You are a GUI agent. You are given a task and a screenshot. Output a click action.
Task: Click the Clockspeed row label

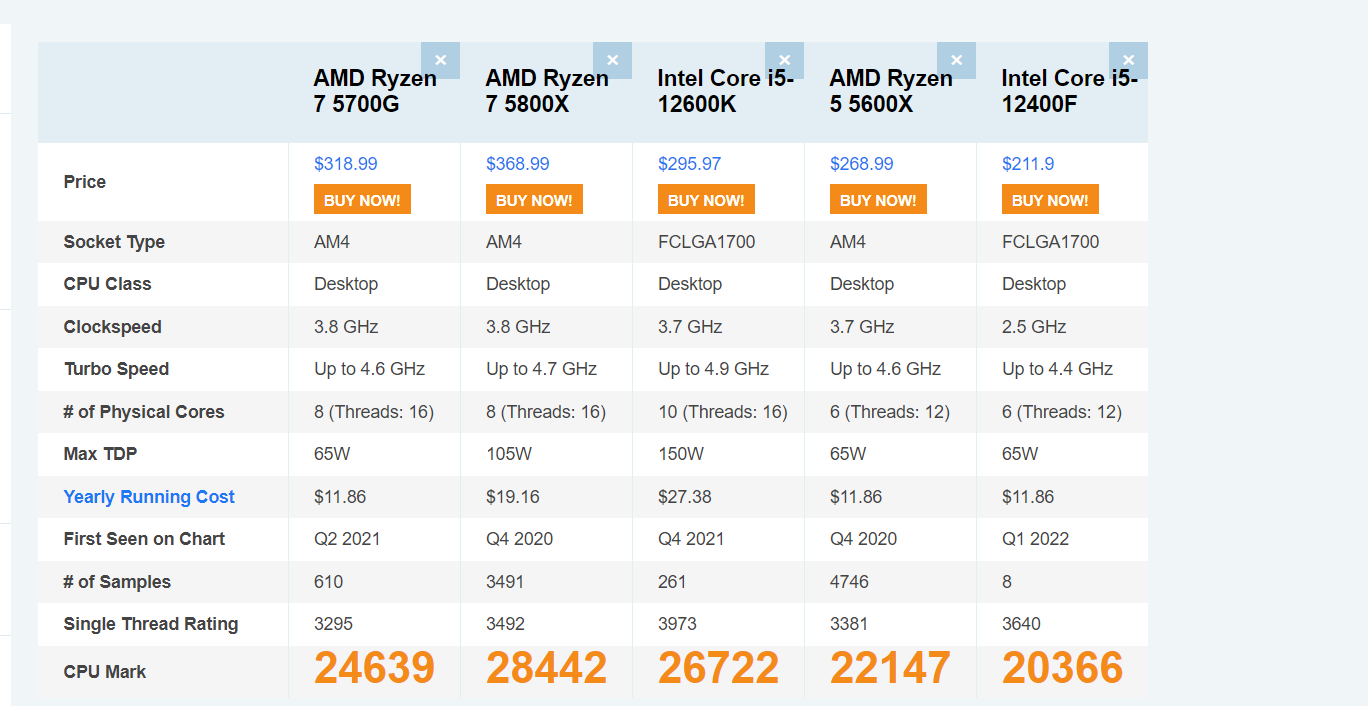point(112,327)
